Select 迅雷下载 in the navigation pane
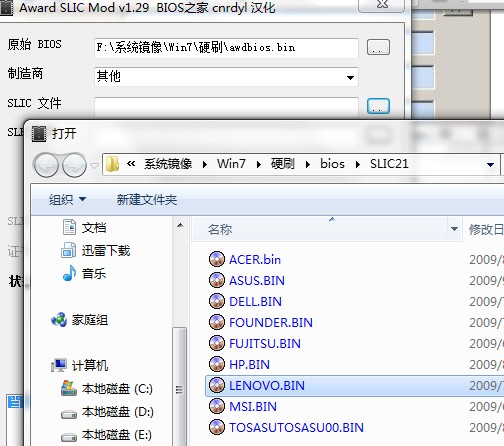The height and width of the screenshot is (446, 504). (x=106, y=250)
